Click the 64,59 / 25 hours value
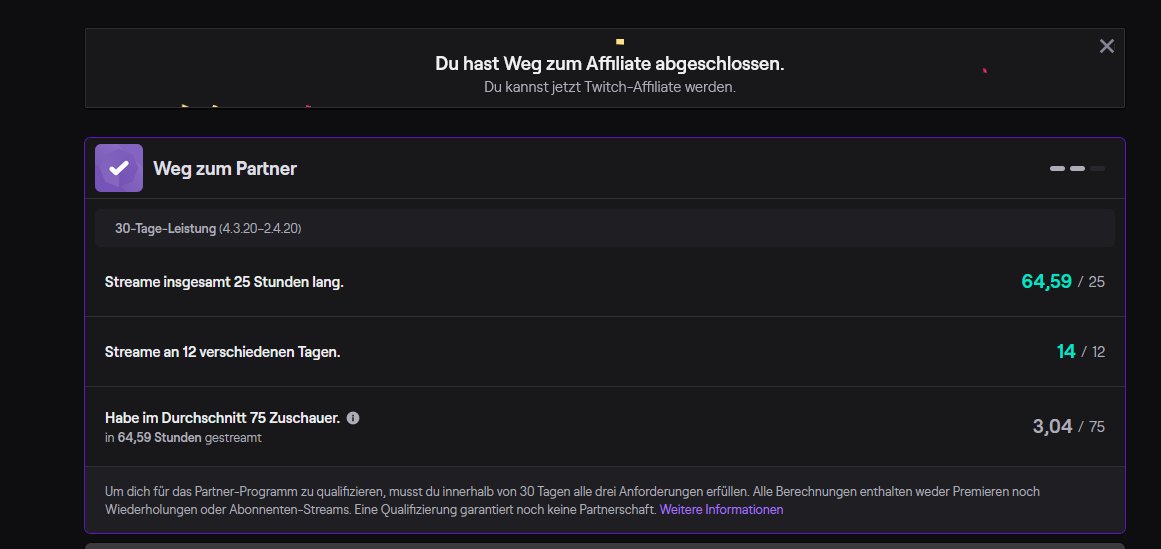 (1063, 282)
